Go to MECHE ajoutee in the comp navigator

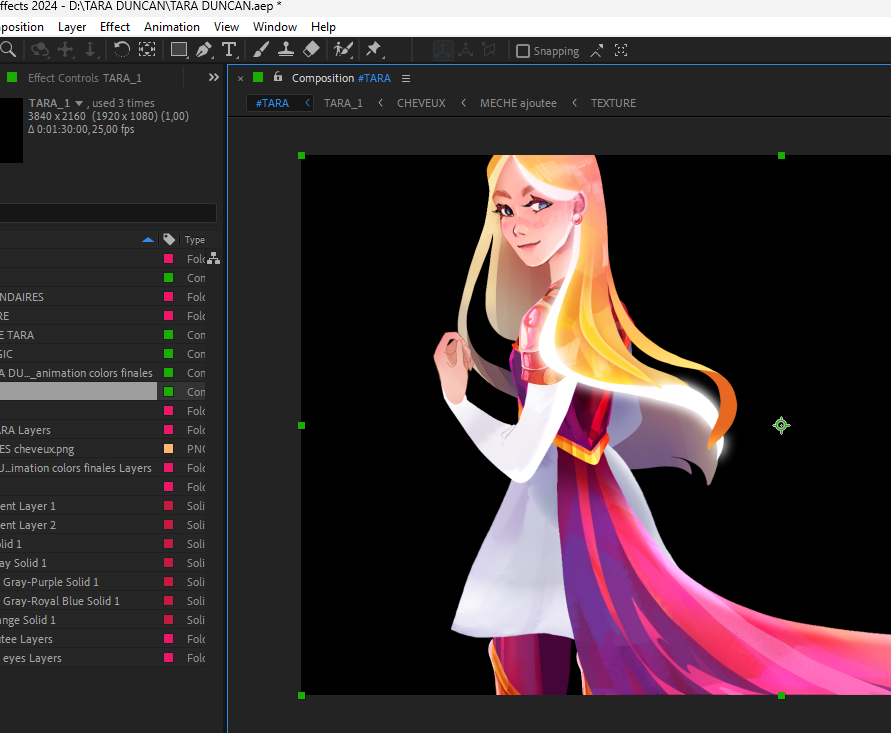(x=518, y=103)
